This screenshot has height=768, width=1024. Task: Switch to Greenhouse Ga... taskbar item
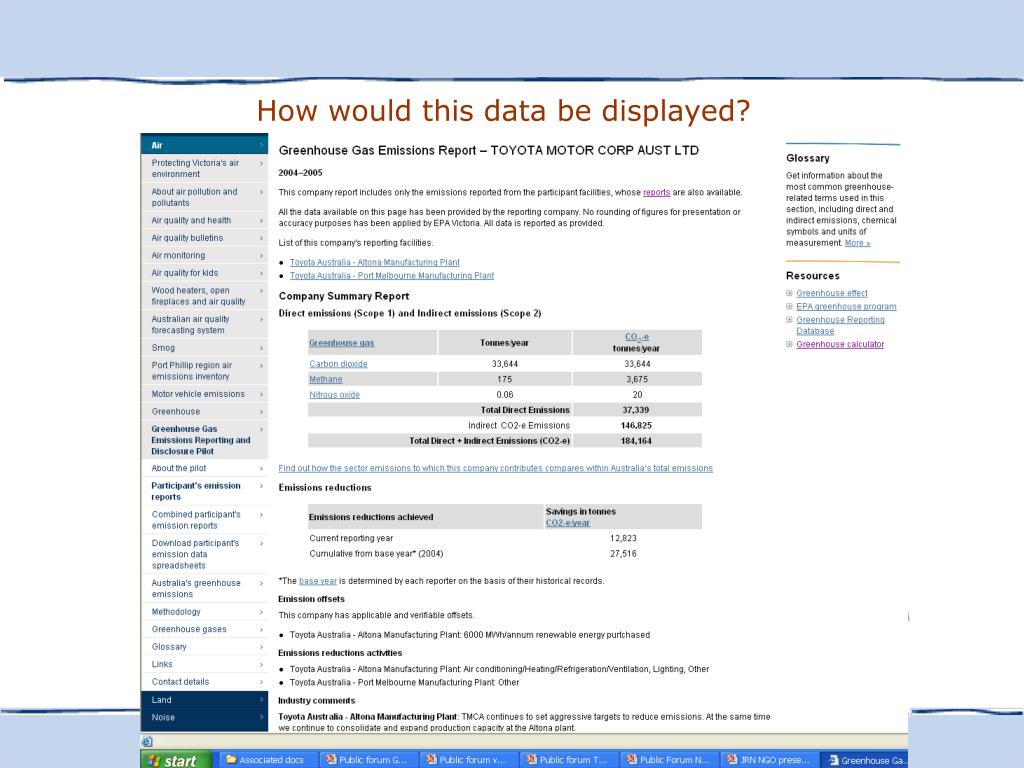[x=866, y=760]
